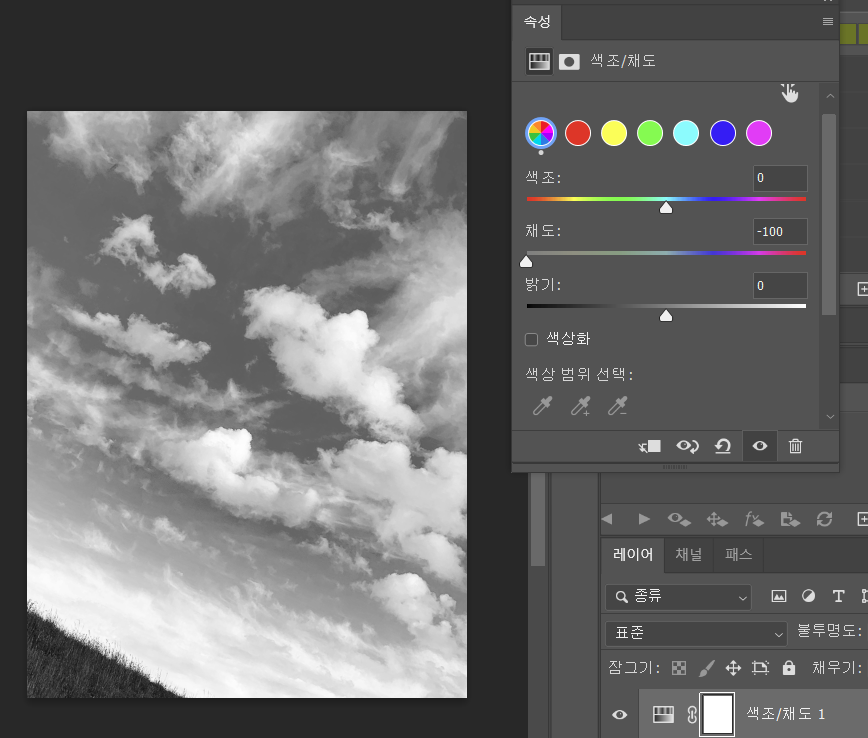Screen dimensions: 868x738
Task: Open the 표준 blend mode dropdown
Action: 697,633
